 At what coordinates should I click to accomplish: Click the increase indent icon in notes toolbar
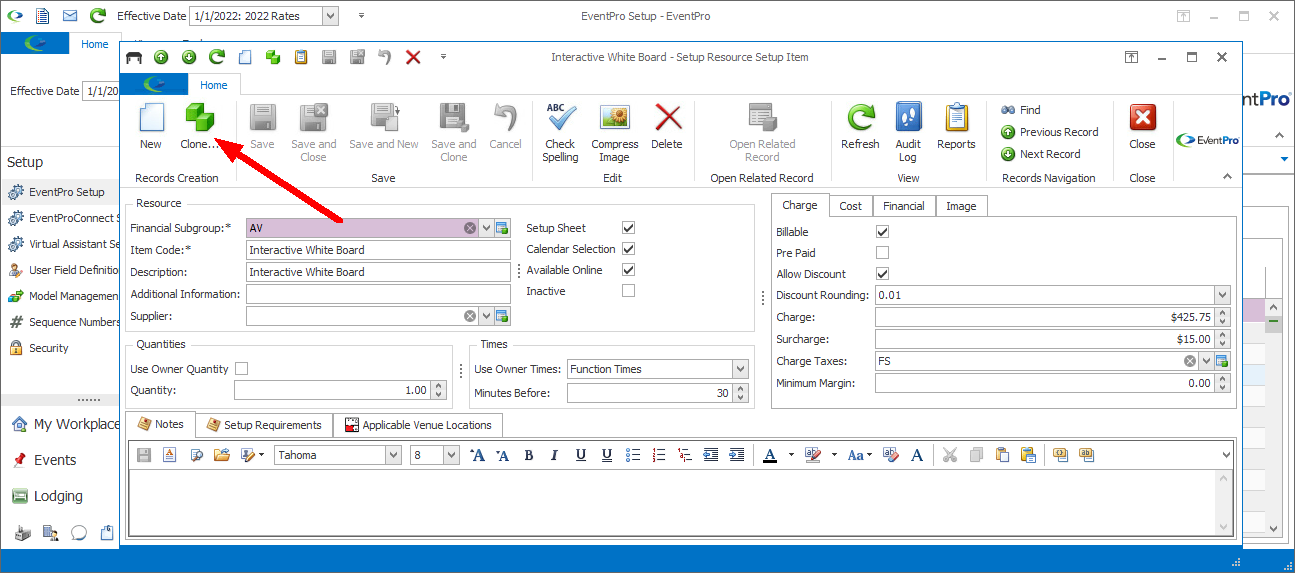(x=737, y=455)
